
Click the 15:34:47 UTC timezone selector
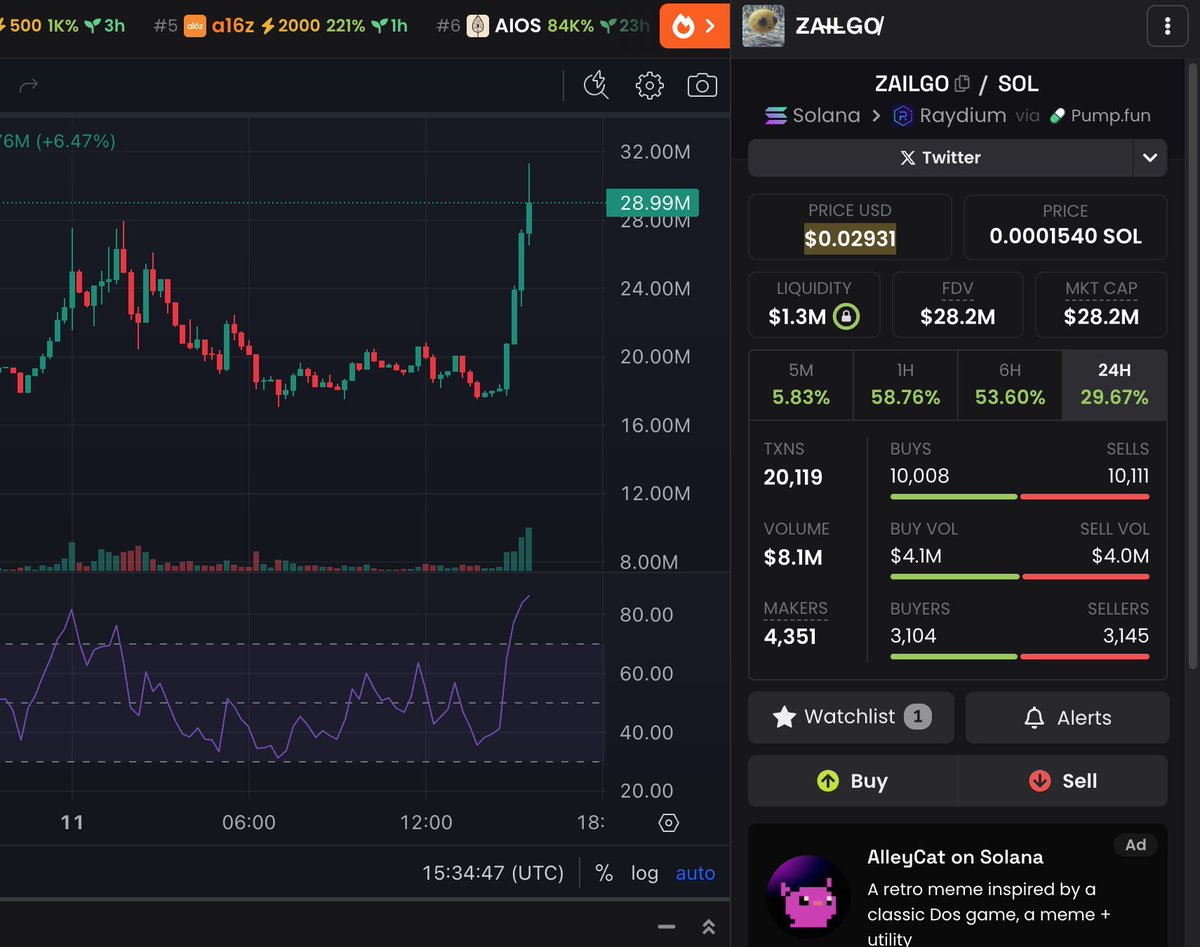493,873
